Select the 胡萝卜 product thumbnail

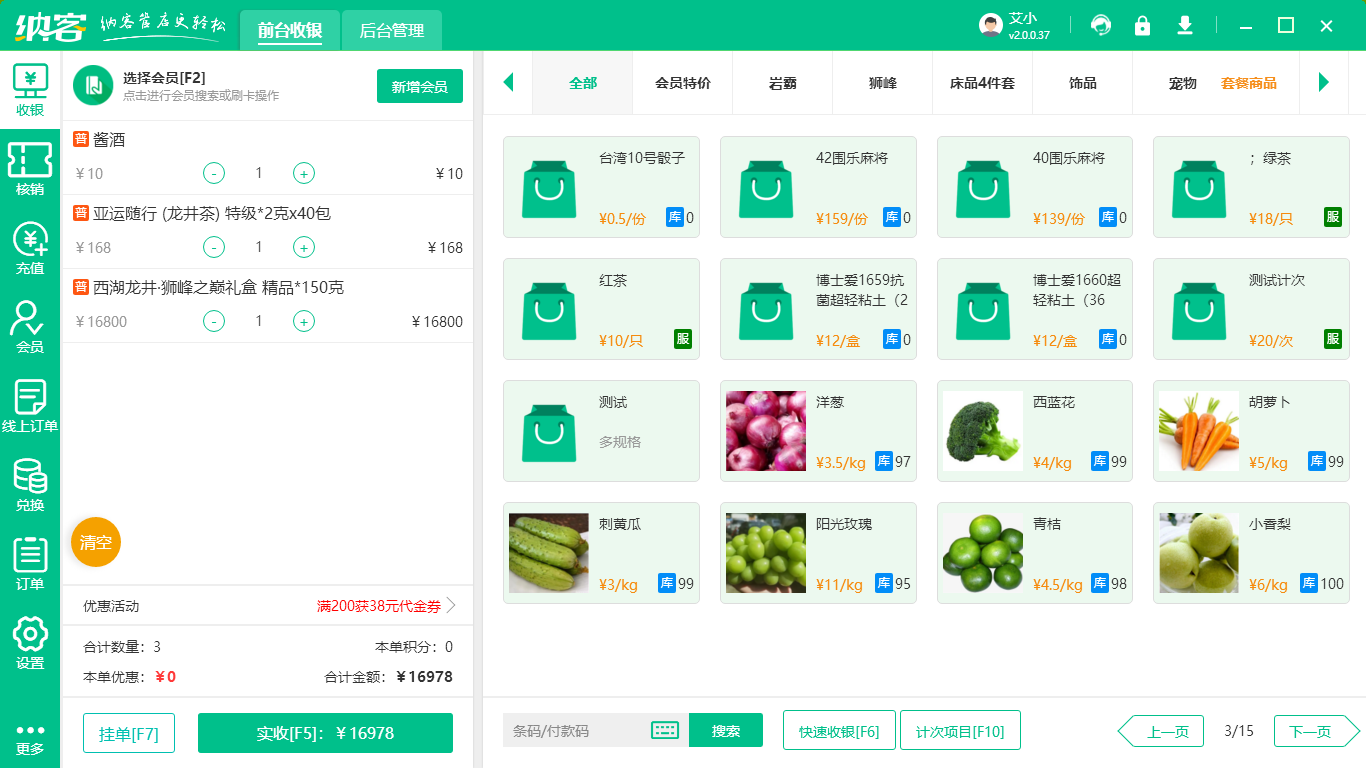click(x=1199, y=431)
